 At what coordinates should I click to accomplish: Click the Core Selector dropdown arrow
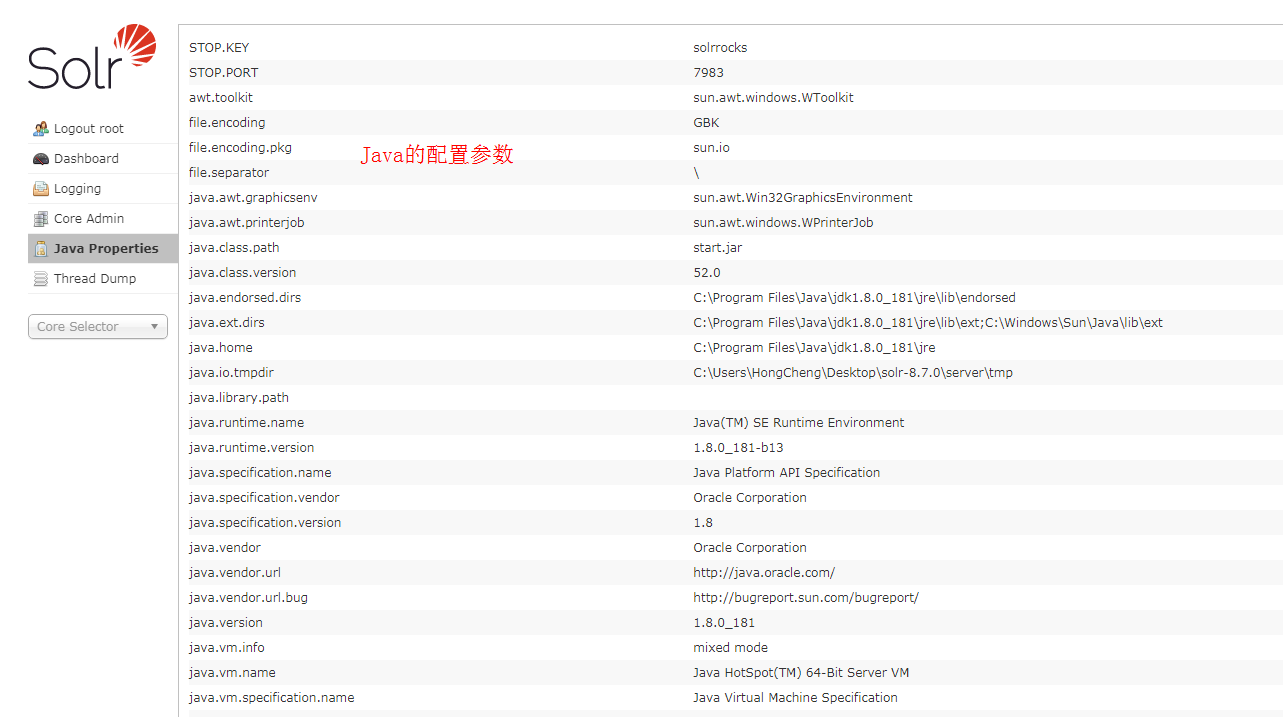(154, 327)
